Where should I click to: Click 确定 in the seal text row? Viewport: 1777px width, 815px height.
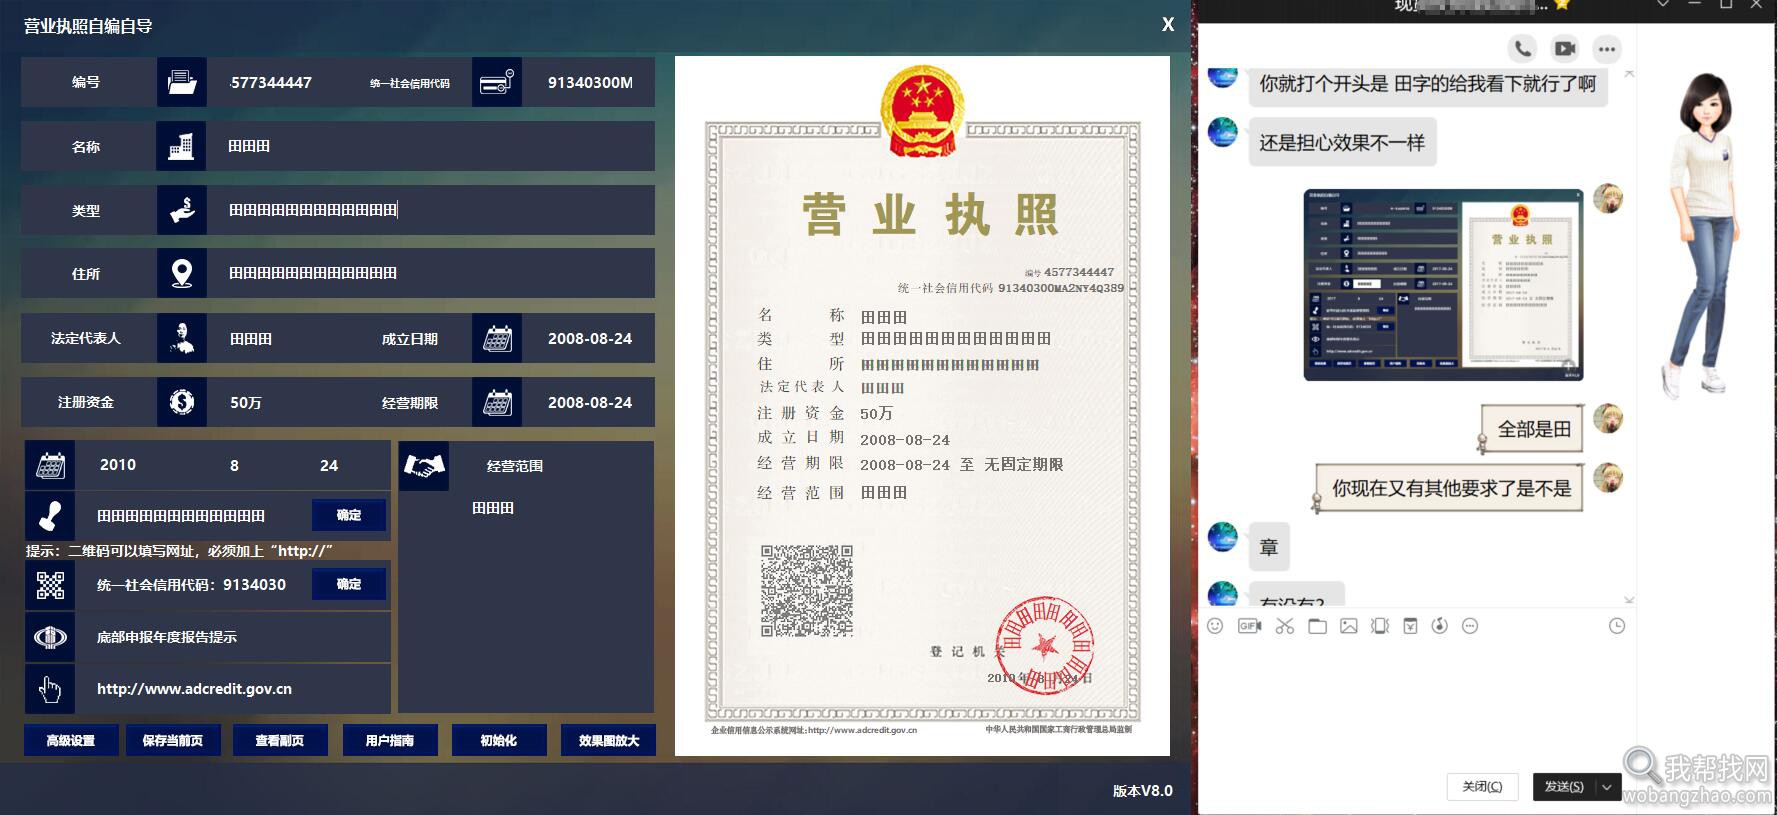click(349, 515)
